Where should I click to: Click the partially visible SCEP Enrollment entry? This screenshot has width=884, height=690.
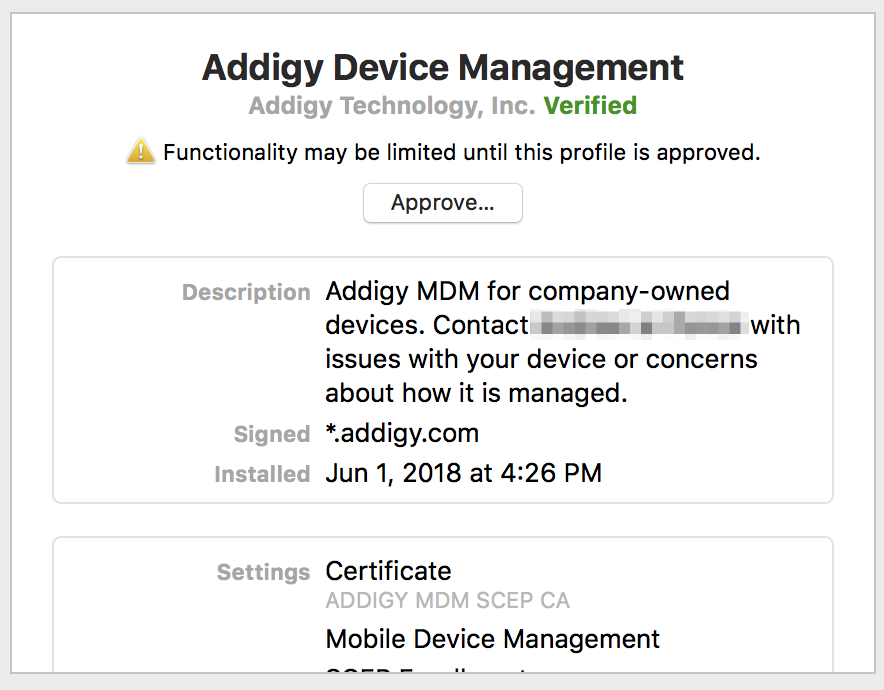(426, 670)
